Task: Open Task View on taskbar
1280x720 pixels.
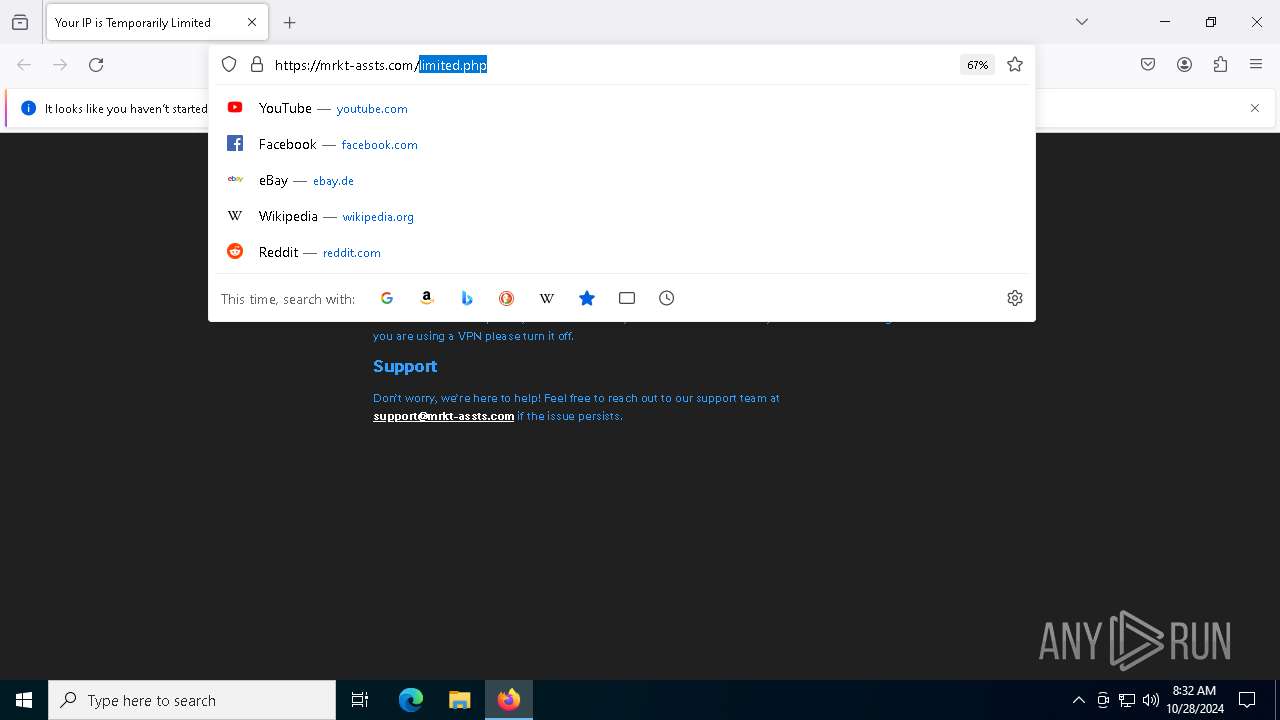Action: pyautogui.click(x=360, y=700)
